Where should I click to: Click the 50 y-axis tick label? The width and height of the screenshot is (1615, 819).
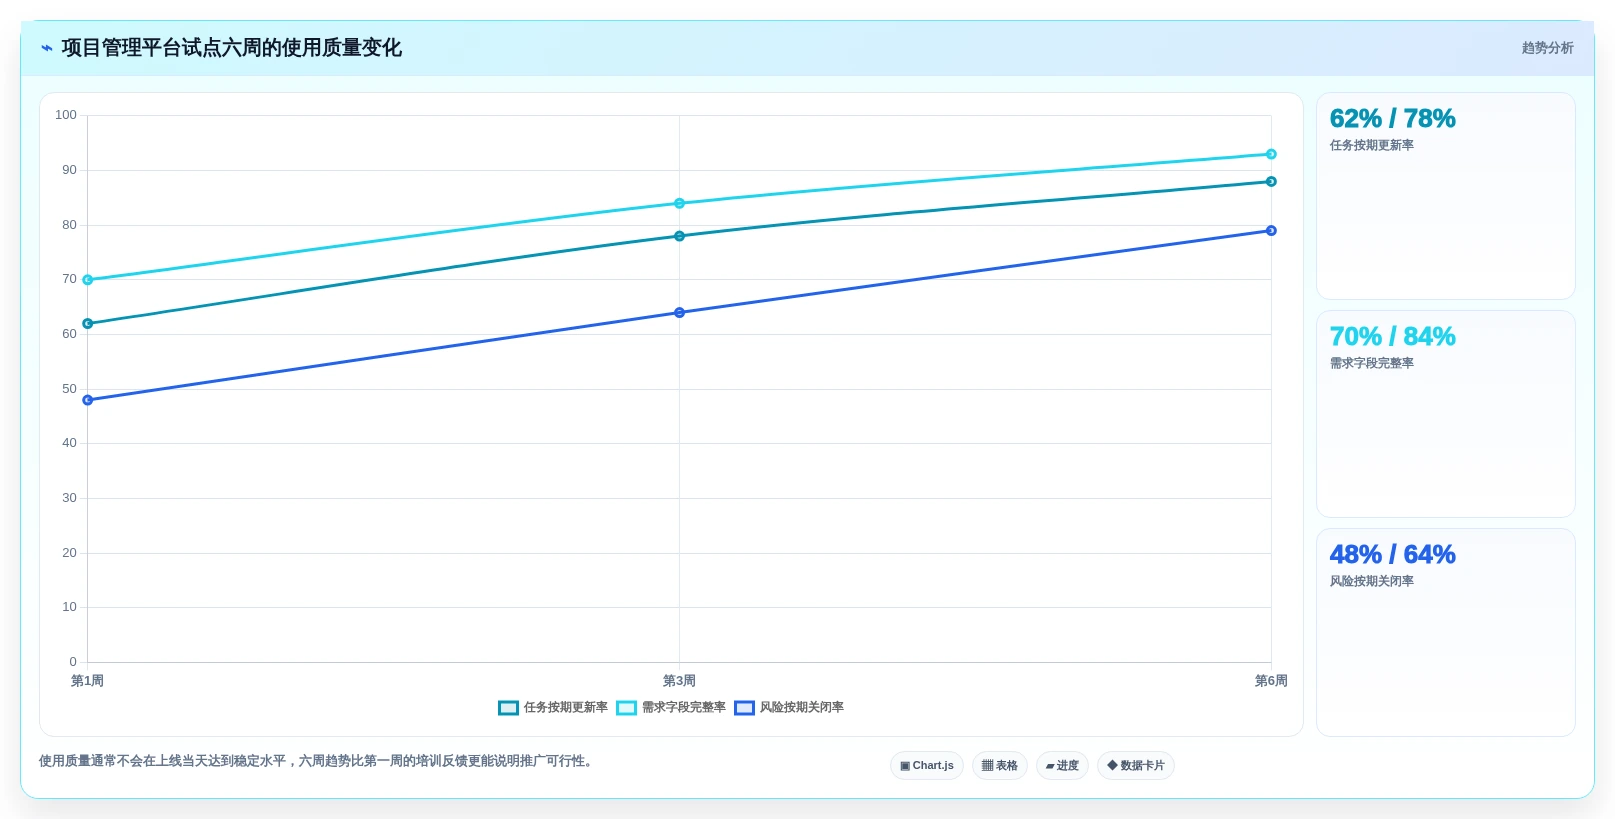[x=69, y=389]
